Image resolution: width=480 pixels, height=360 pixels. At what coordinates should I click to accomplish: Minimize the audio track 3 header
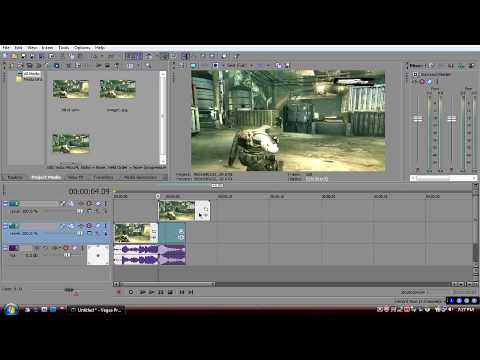tap(5, 248)
